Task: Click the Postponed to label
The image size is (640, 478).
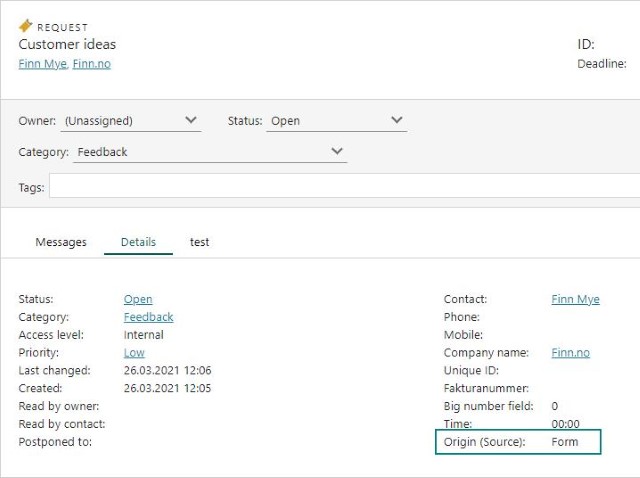Action: tap(55, 442)
